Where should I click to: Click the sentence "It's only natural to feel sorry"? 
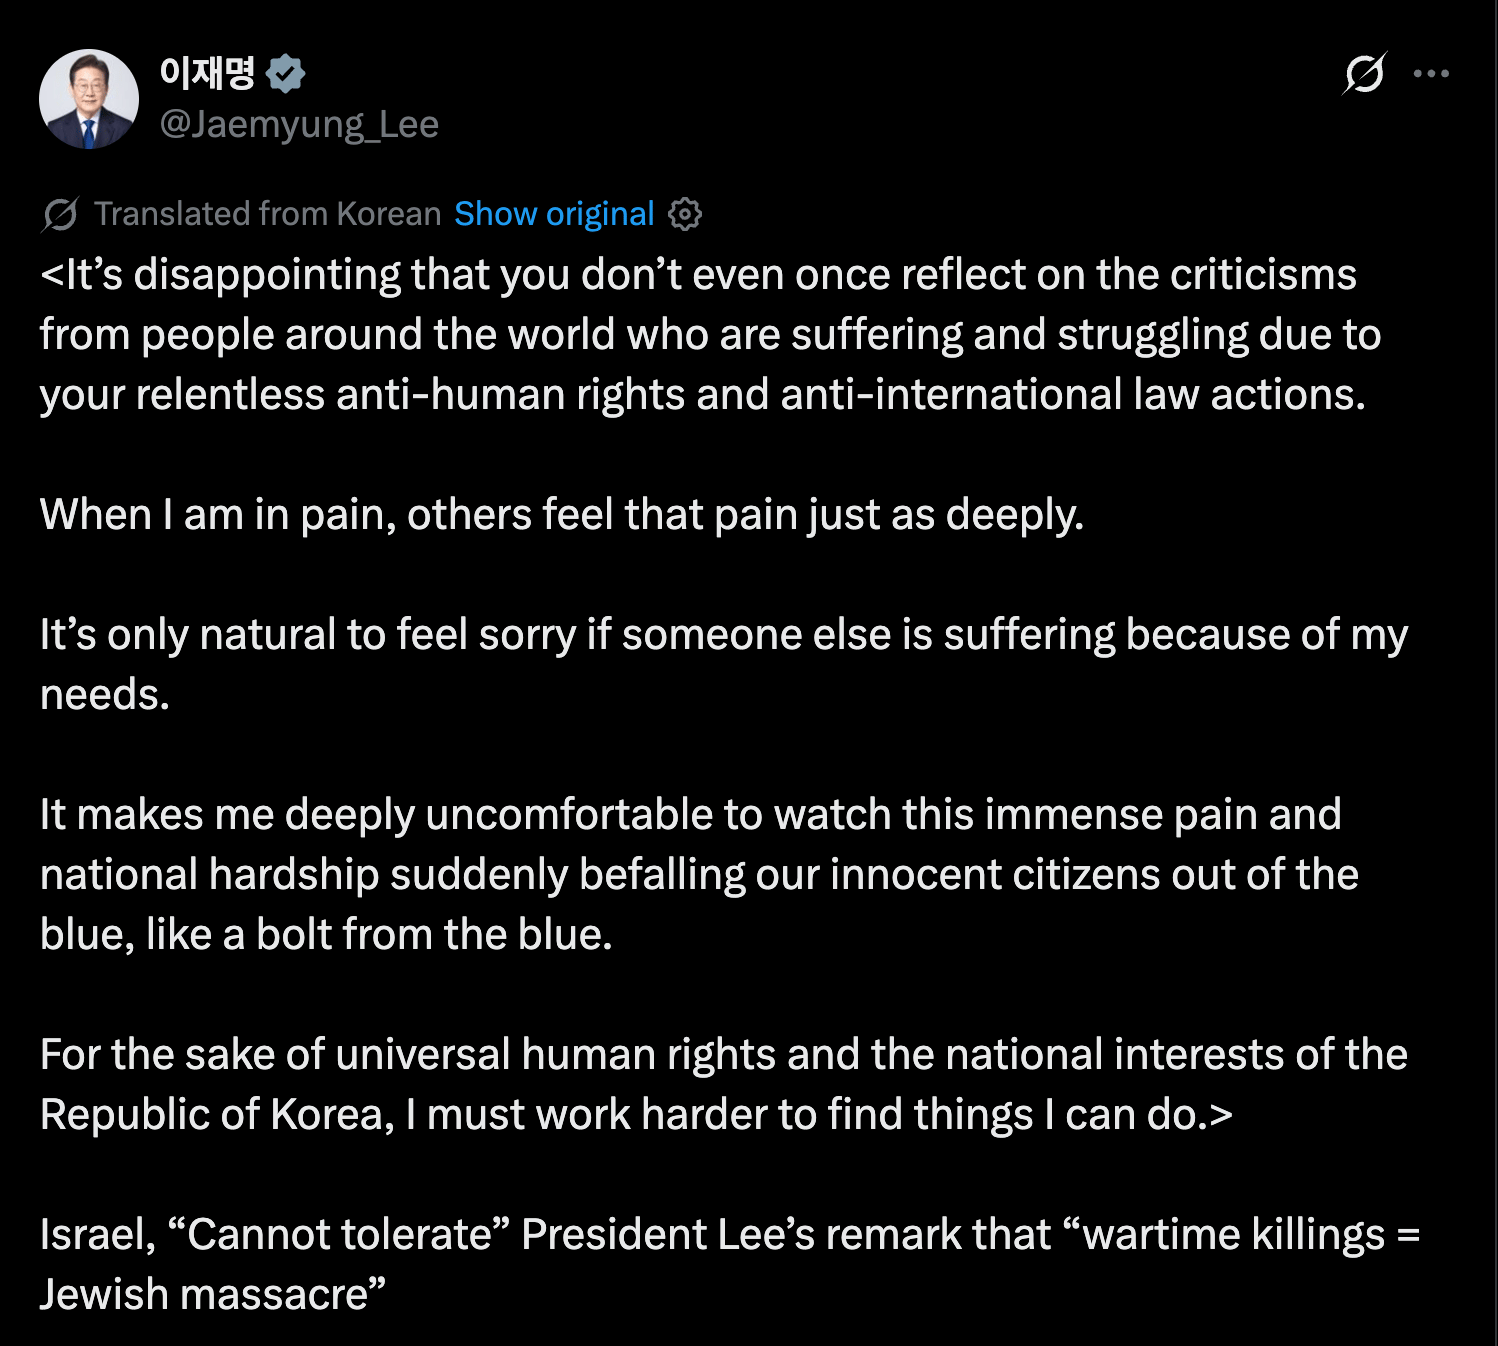[x=723, y=635]
